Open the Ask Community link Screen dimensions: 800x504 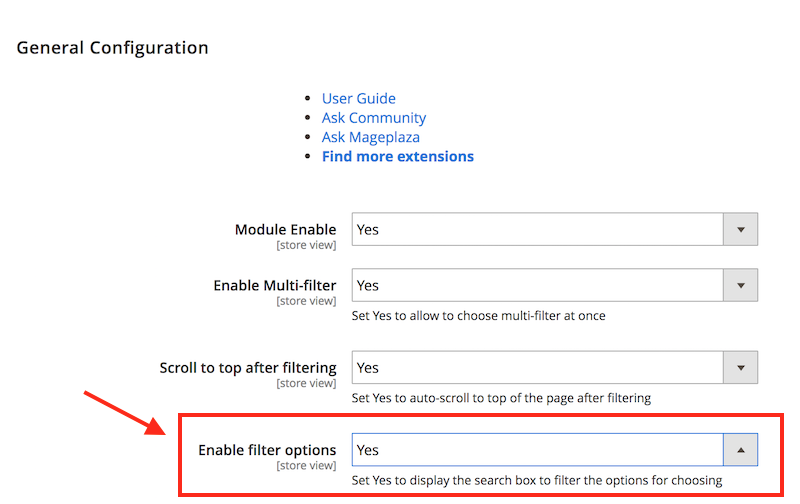click(374, 118)
